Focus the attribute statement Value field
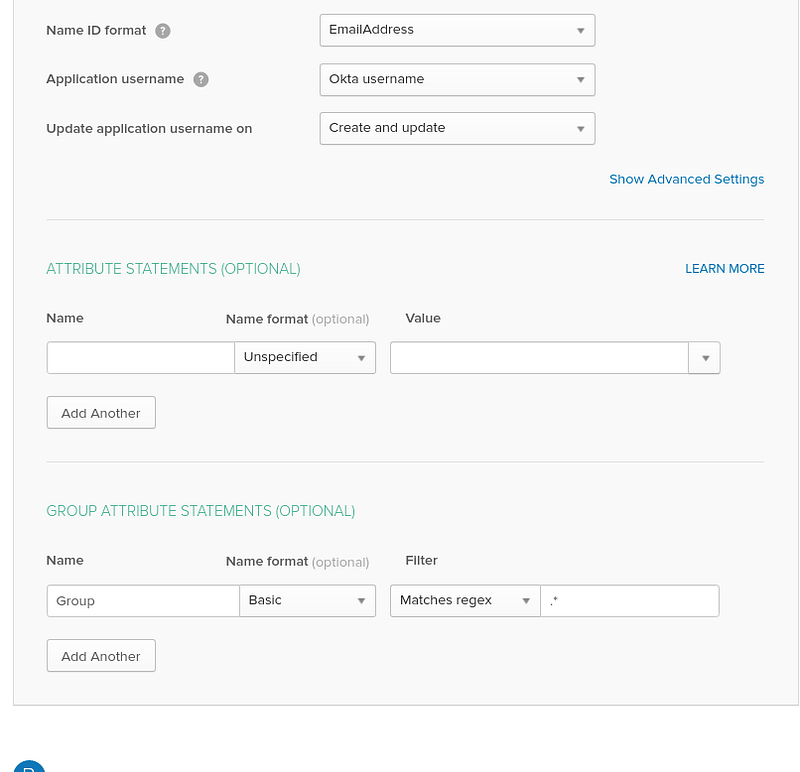This screenshot has width=800, height=772. [x=539, y=358]
